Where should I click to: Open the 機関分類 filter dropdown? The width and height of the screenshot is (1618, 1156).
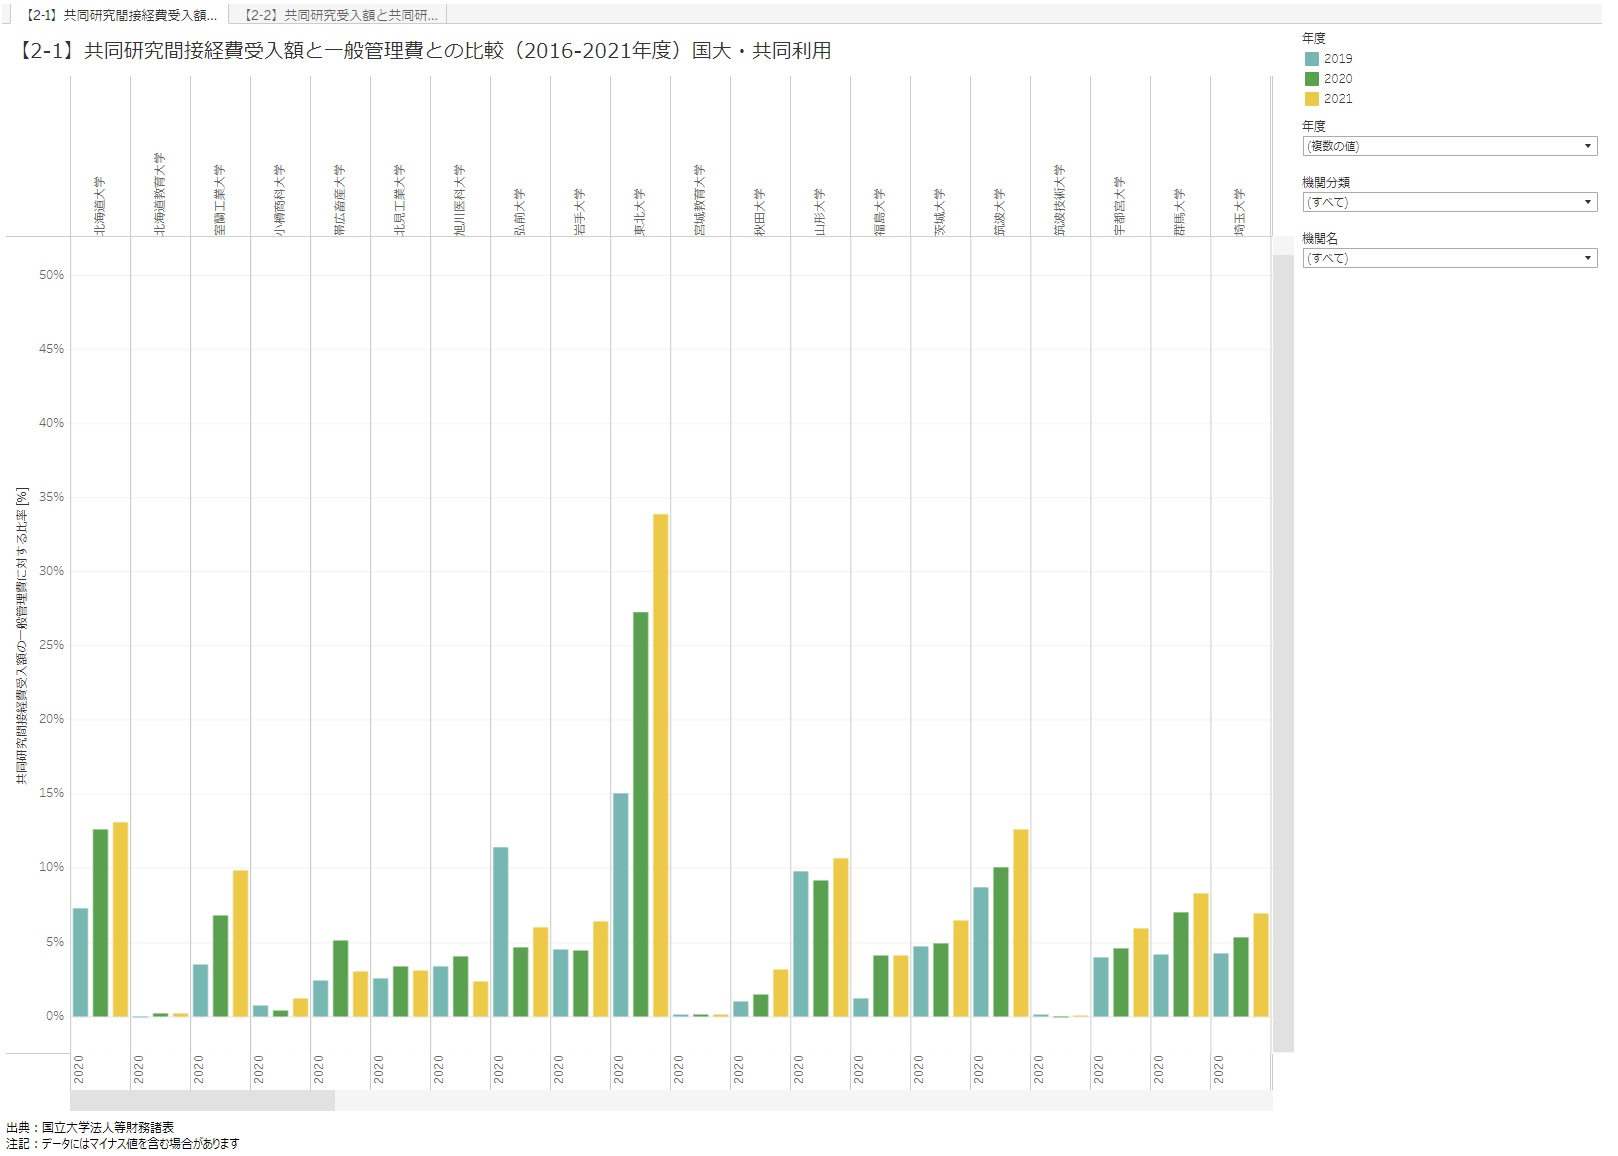tap(1449, 202)
